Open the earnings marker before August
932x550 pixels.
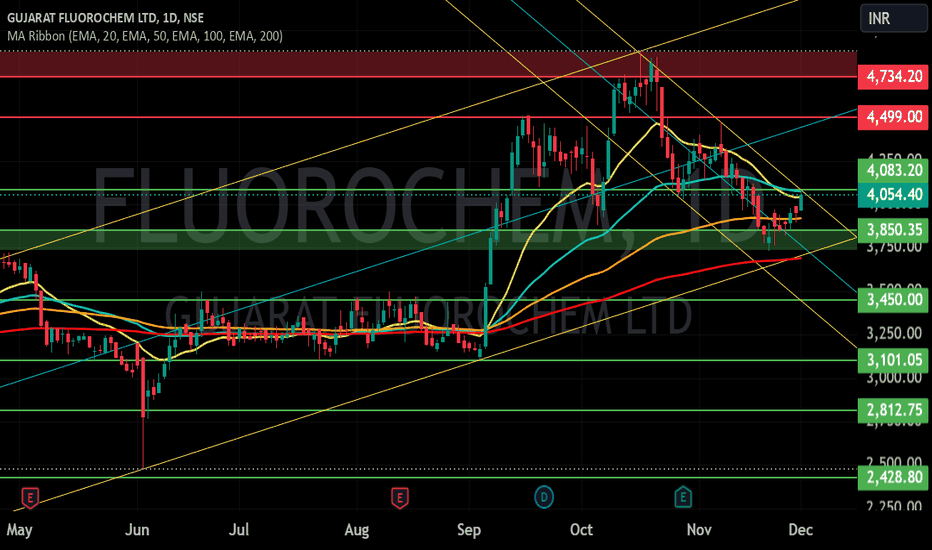399,498
